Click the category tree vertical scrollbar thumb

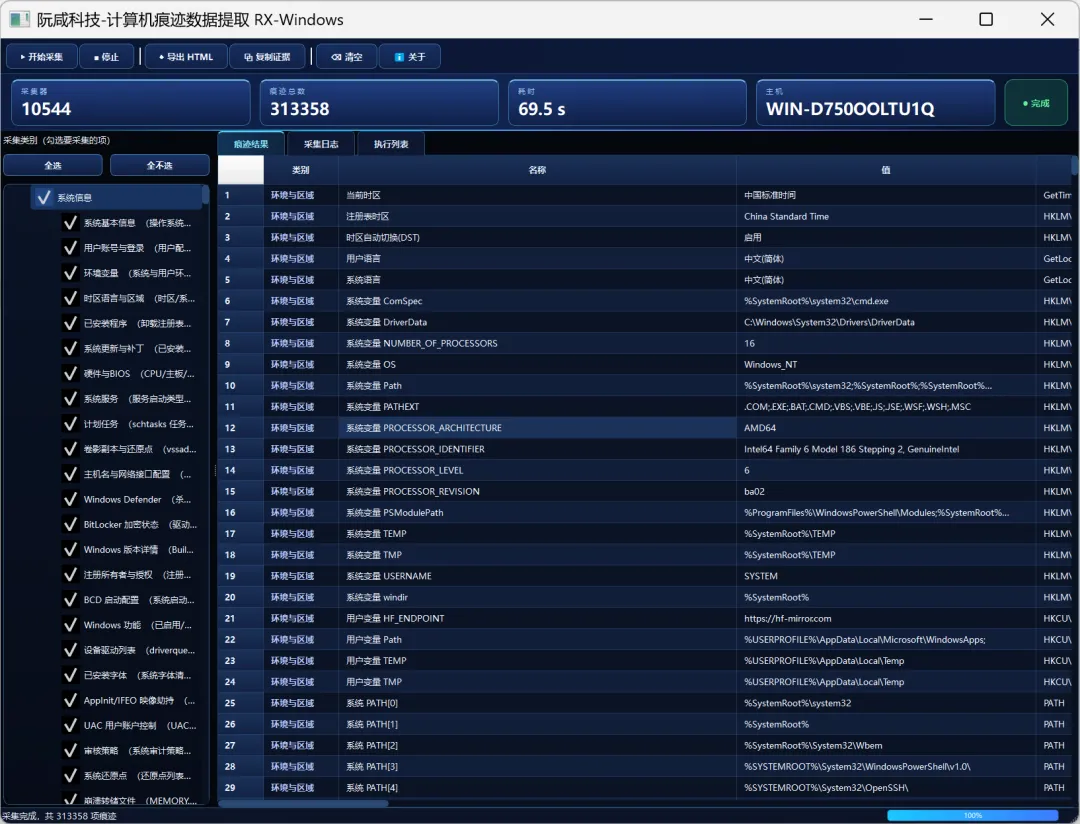point(205,194)
